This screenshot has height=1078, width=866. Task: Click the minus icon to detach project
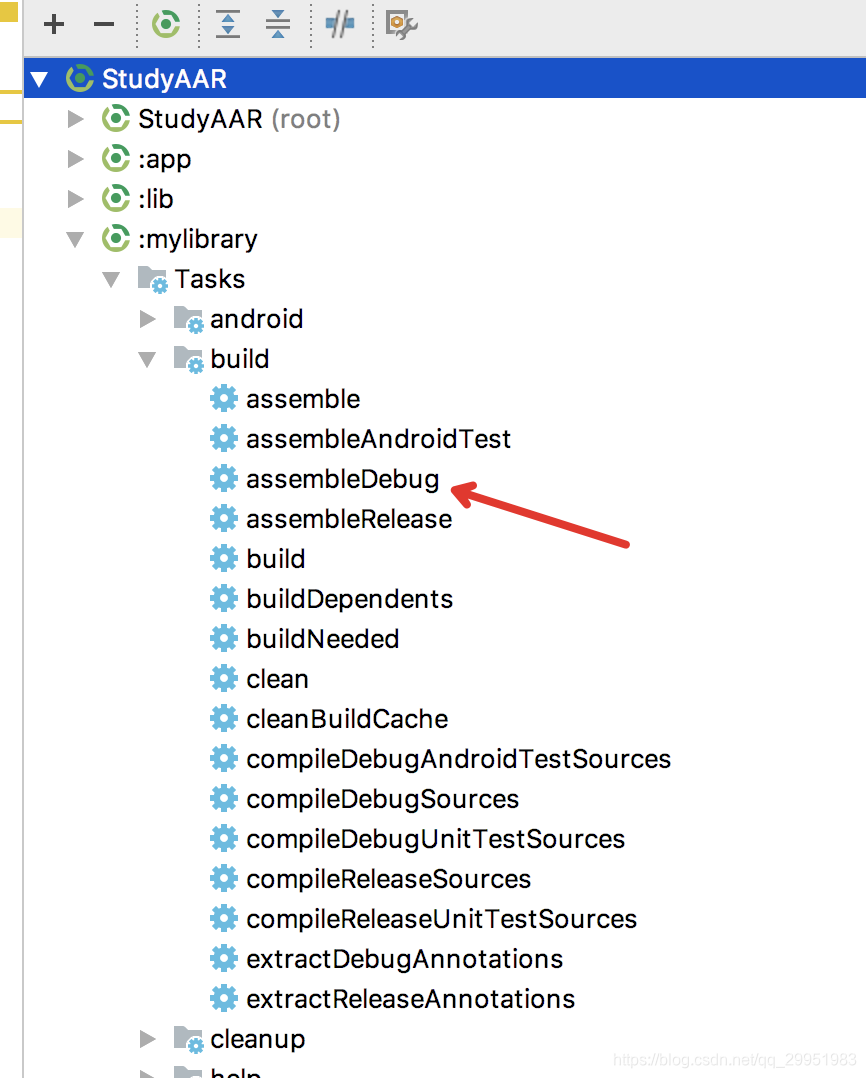tap(104, 25)
